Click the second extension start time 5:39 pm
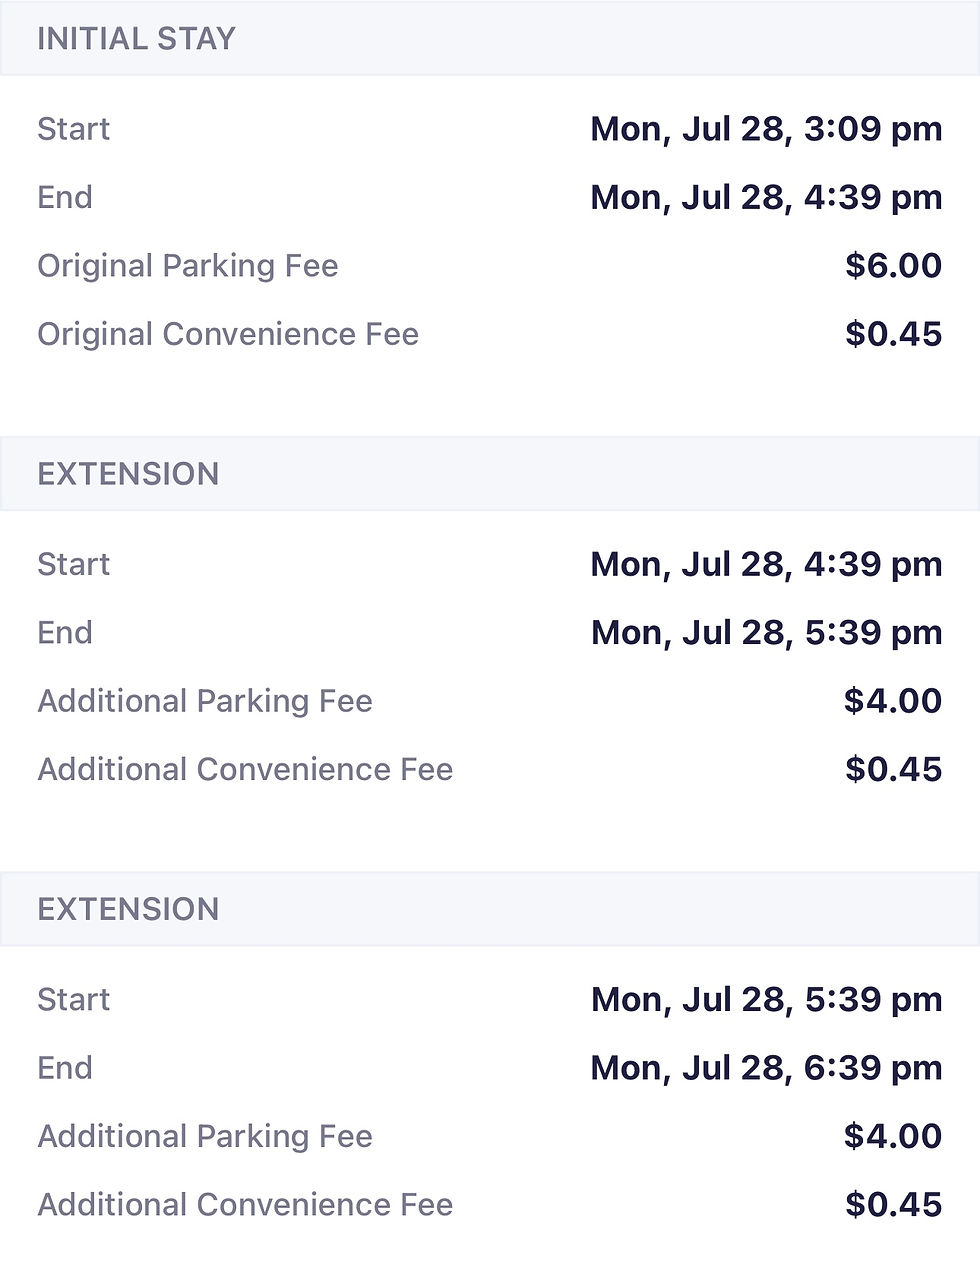 coord(766,999)
